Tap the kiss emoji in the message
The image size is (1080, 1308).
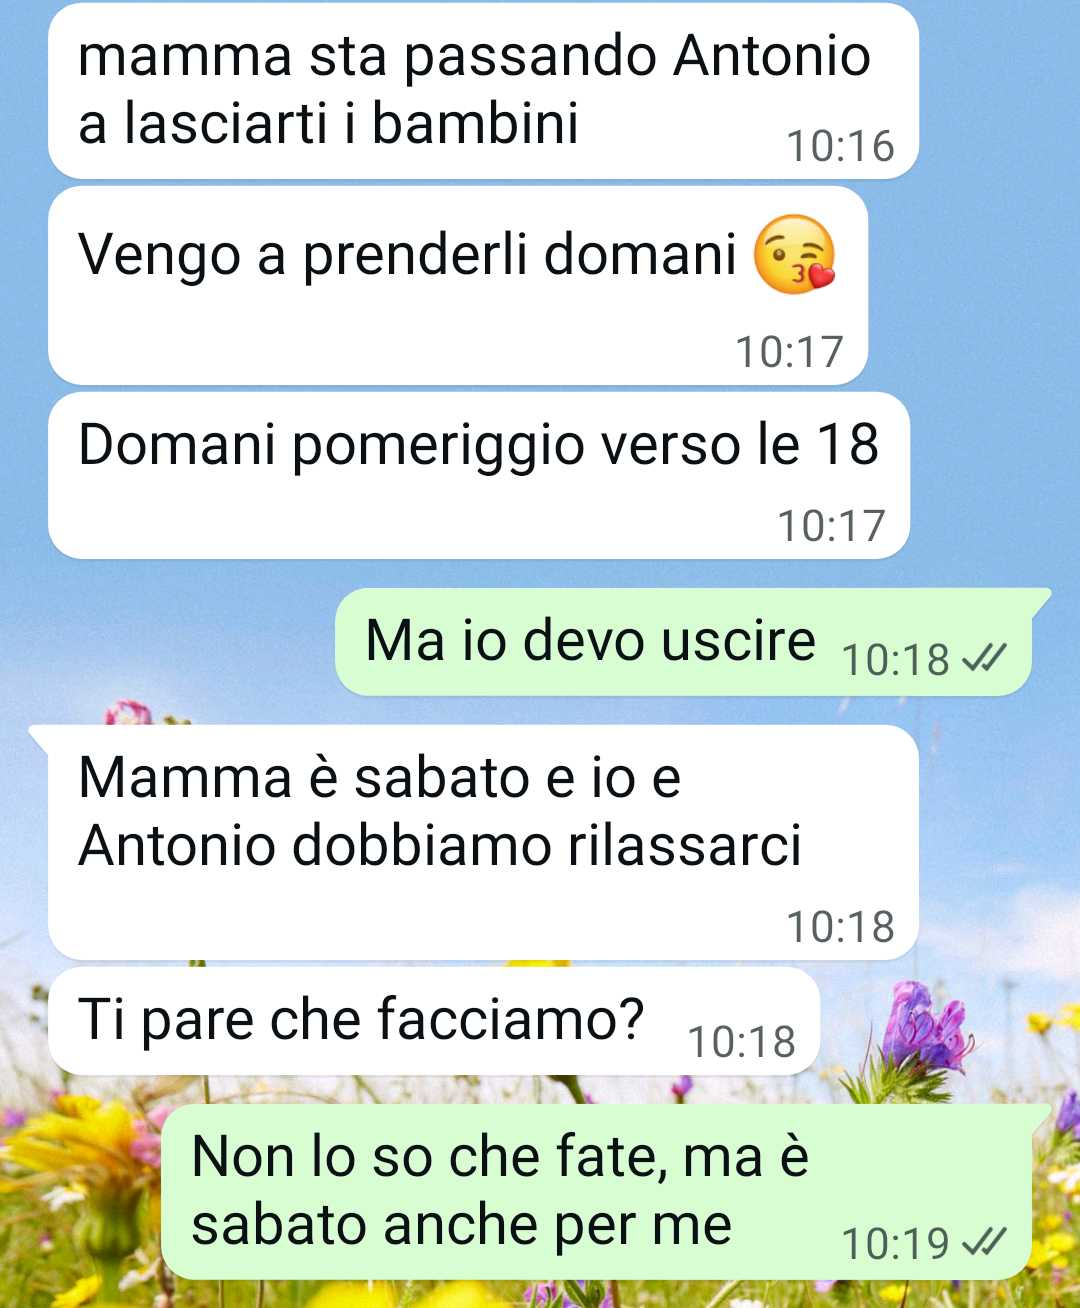(794, 253)
